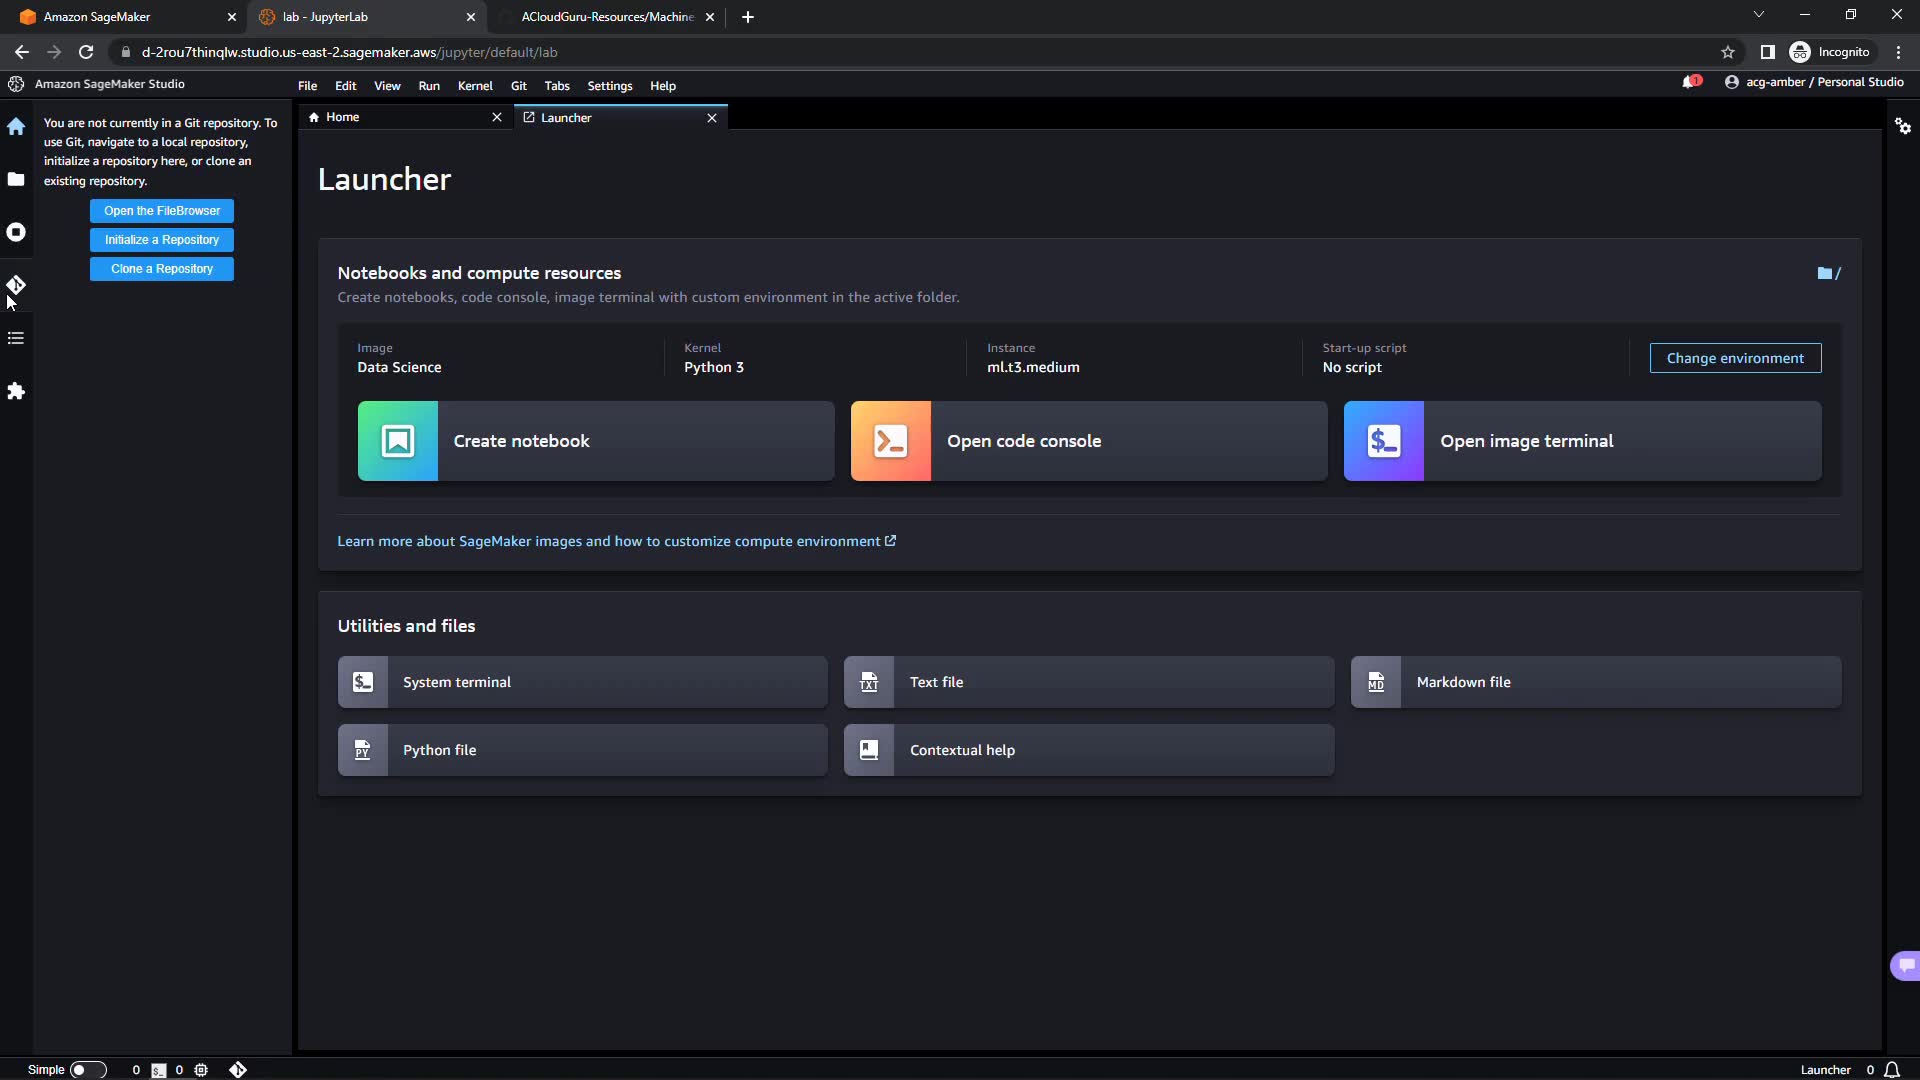Viewport: 1920px width, 1080px height.
Task: Click the notifications bell in status bar
Action: [x=1892, y=1070]
